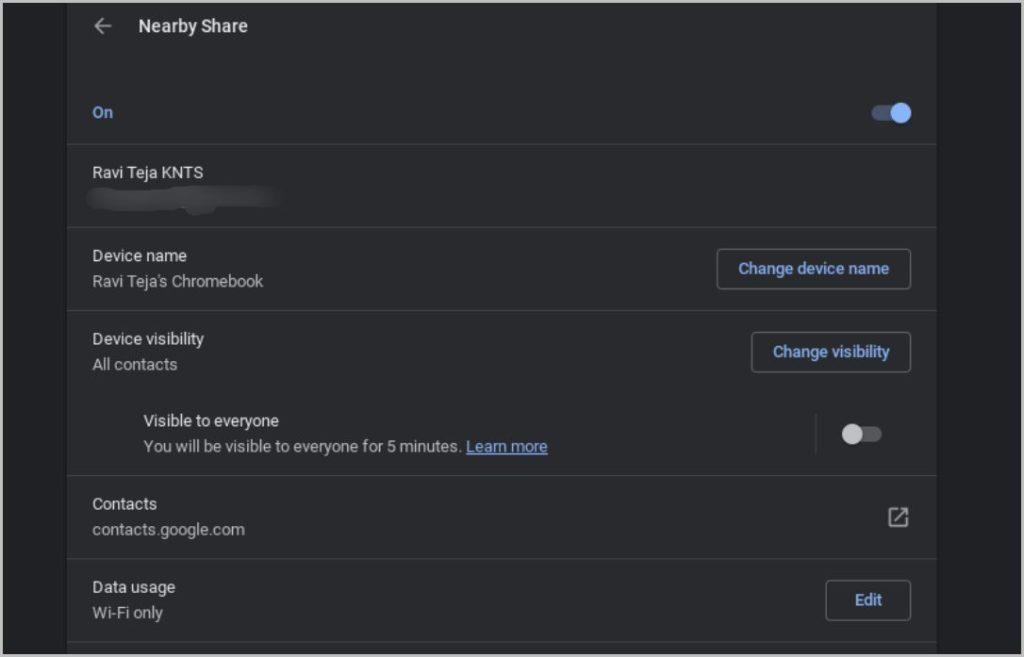
Task: Click the contacts.google.com text
Action: coord(168,530)
